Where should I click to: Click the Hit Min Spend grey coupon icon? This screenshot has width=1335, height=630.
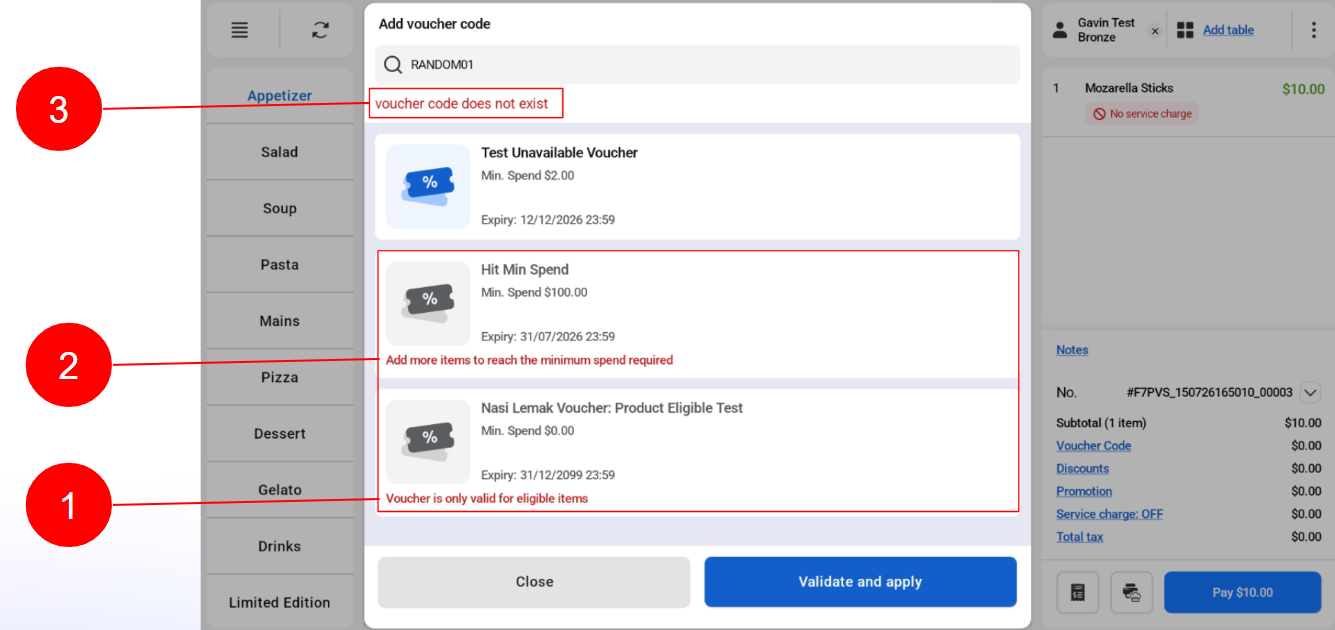click(428, 303)
